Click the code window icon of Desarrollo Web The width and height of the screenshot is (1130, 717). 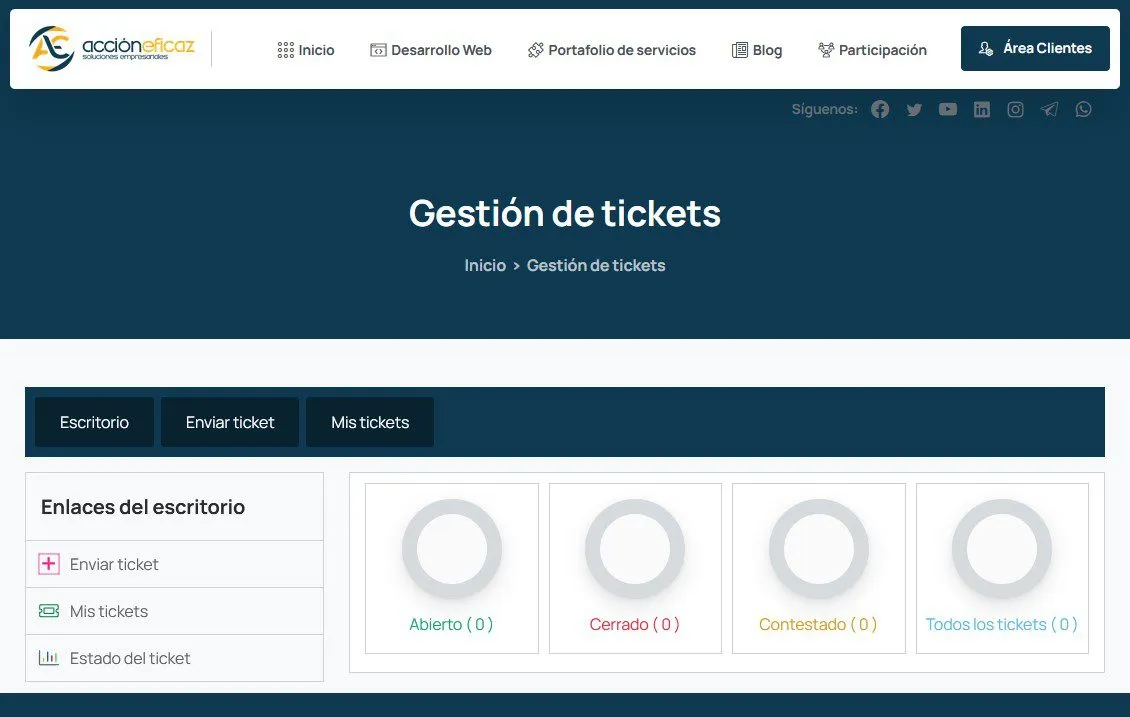pyautogui.click(x=378, y=50)
